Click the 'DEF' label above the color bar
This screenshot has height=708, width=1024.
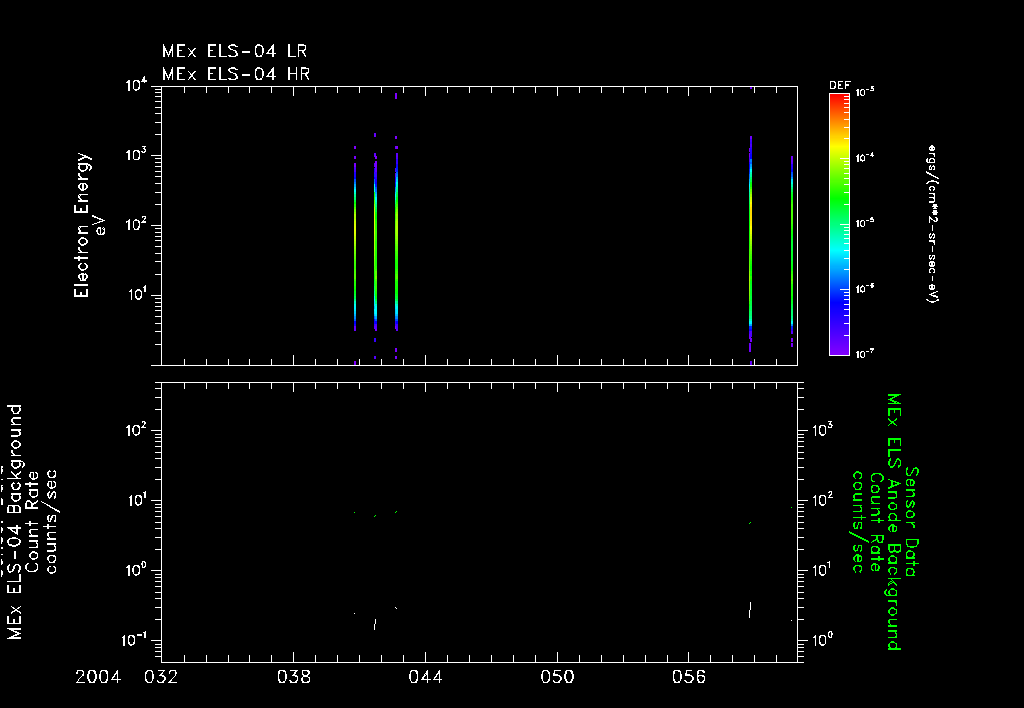pos(839,86)
